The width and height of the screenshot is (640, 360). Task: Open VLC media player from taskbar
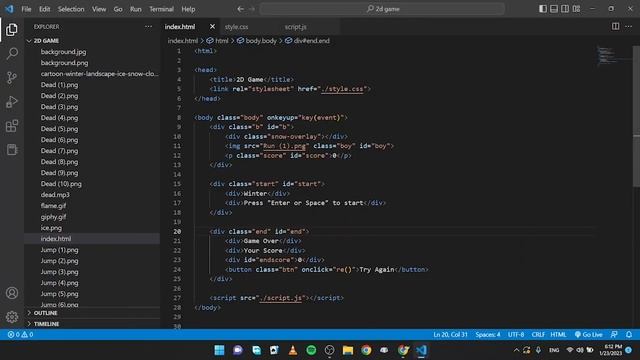pos(293,350)
